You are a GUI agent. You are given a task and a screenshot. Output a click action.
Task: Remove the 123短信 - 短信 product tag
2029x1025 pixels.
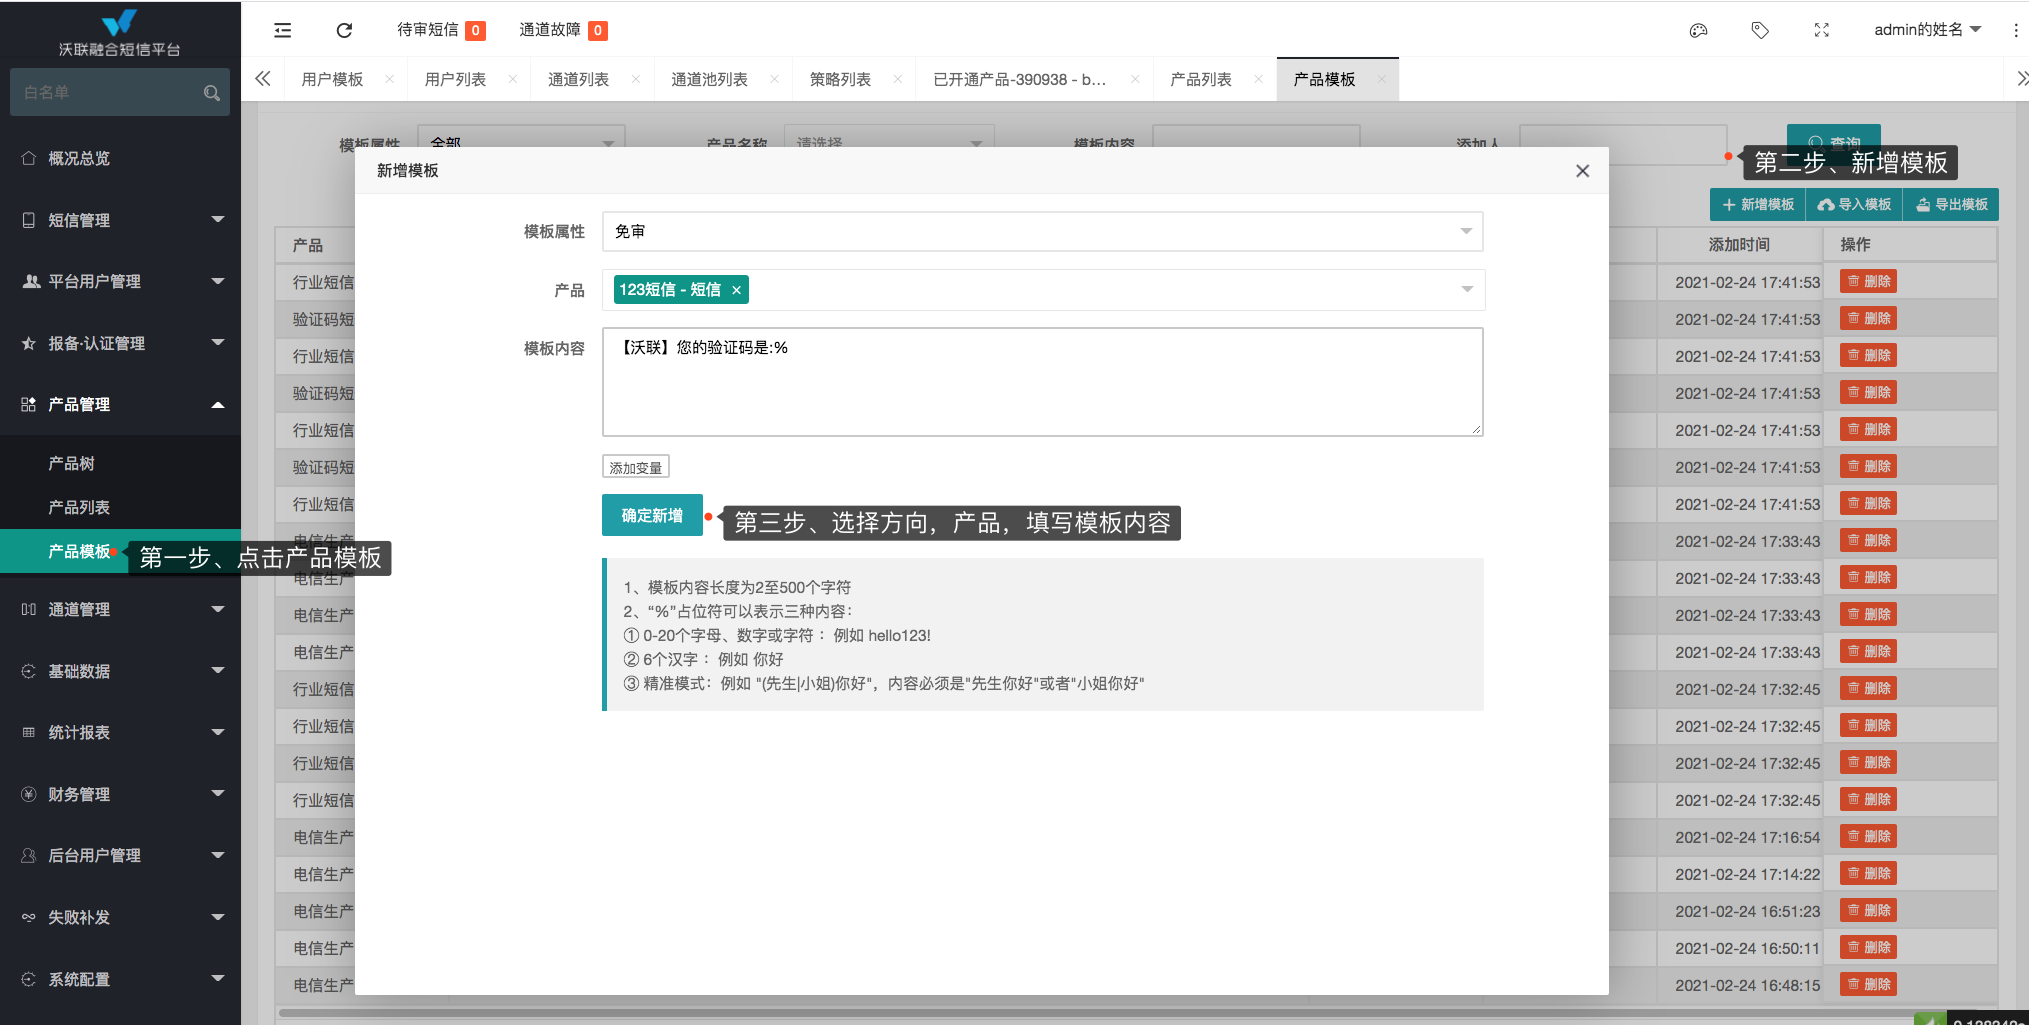(x=736, y=290)
